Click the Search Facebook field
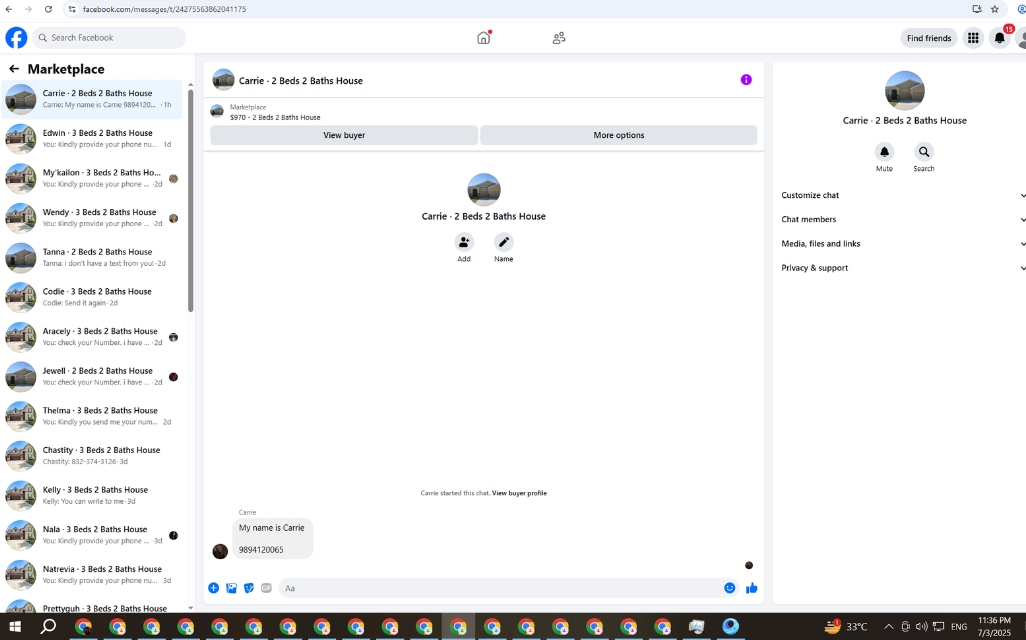The width and height of the screenshot is (1026, 640). pos(109,38)
